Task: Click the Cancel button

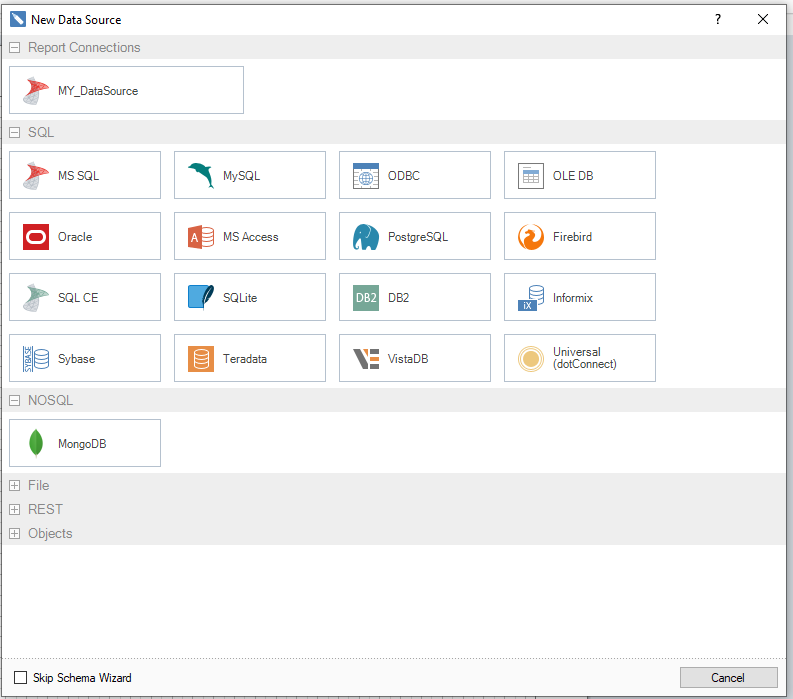Action: pos(728,677)
